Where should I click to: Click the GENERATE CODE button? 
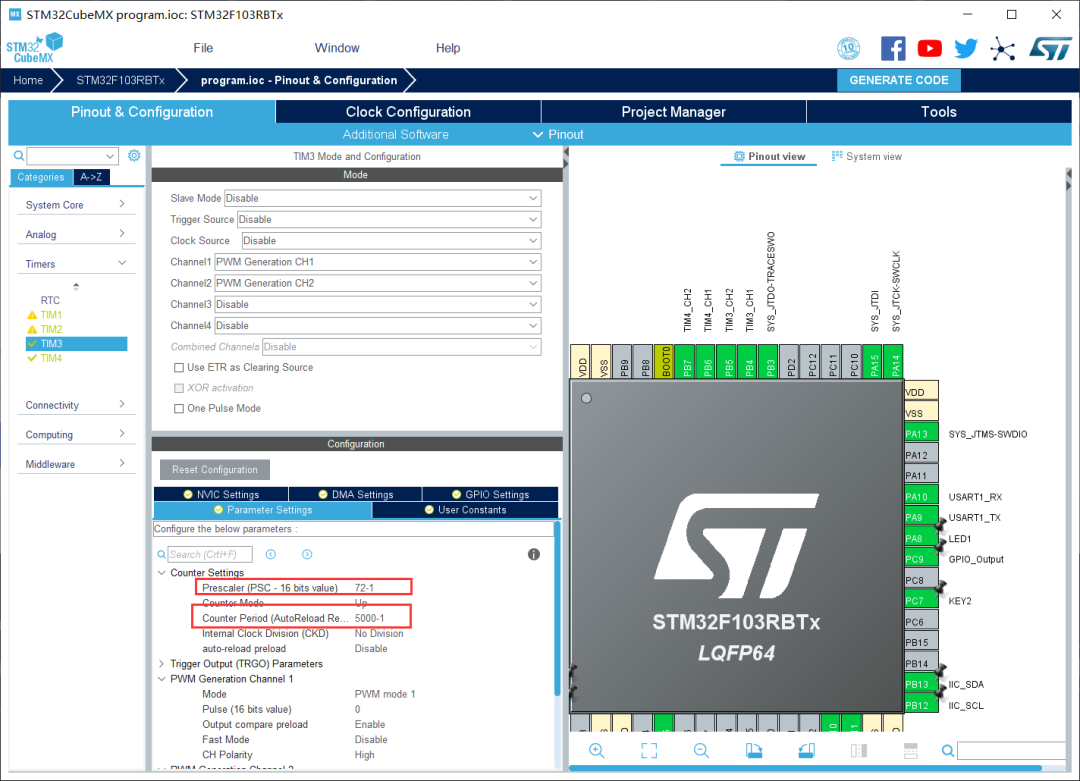[898, 80]
